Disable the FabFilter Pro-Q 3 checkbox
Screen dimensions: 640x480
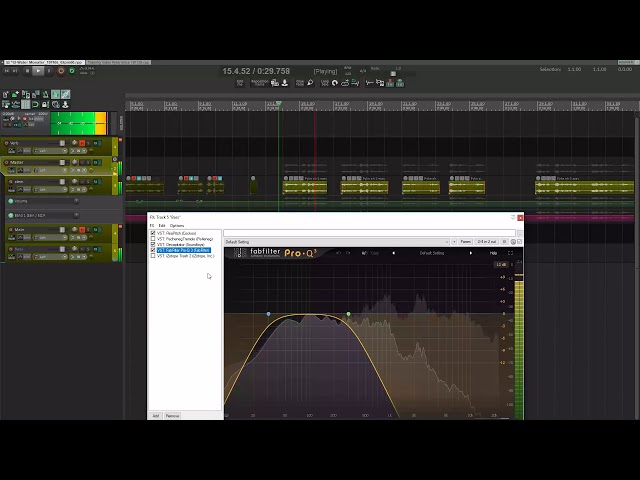pos(153,250)
